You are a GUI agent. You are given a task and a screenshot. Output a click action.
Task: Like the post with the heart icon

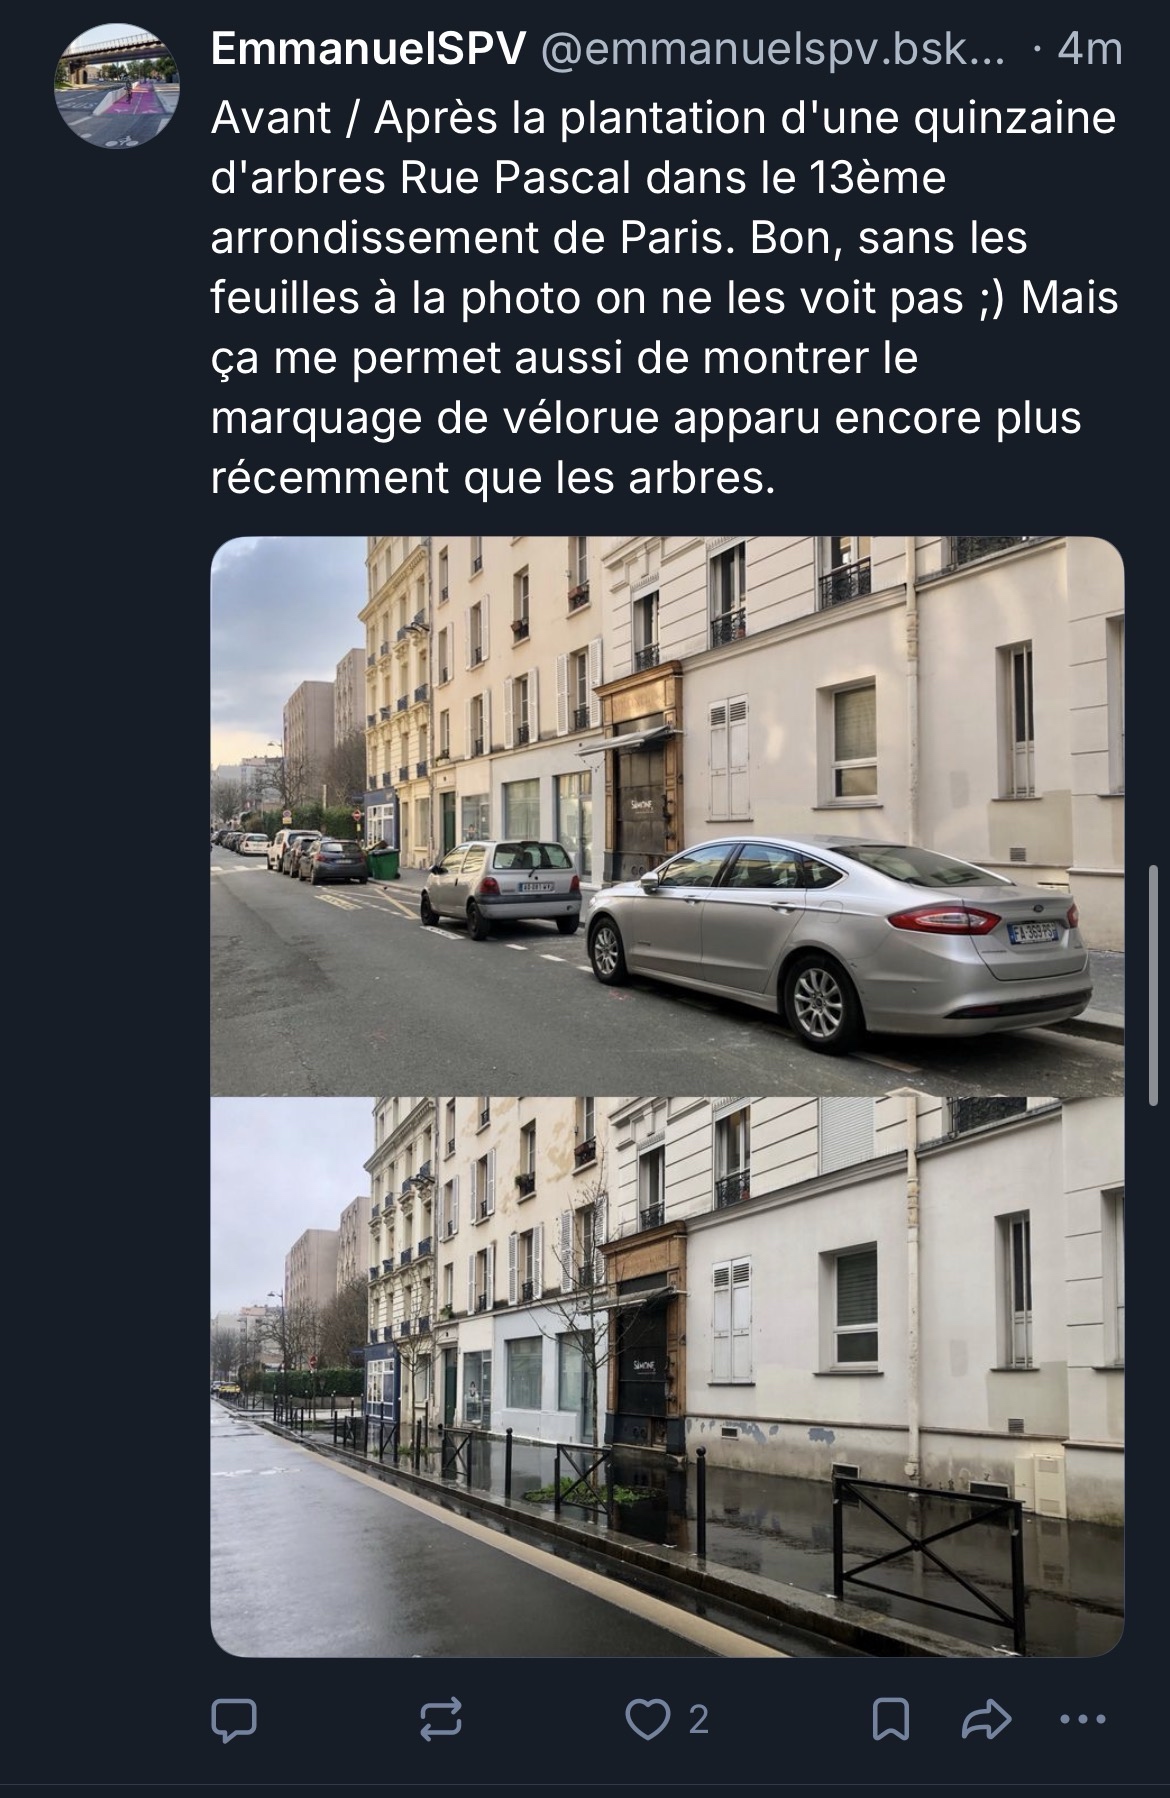647,1719
